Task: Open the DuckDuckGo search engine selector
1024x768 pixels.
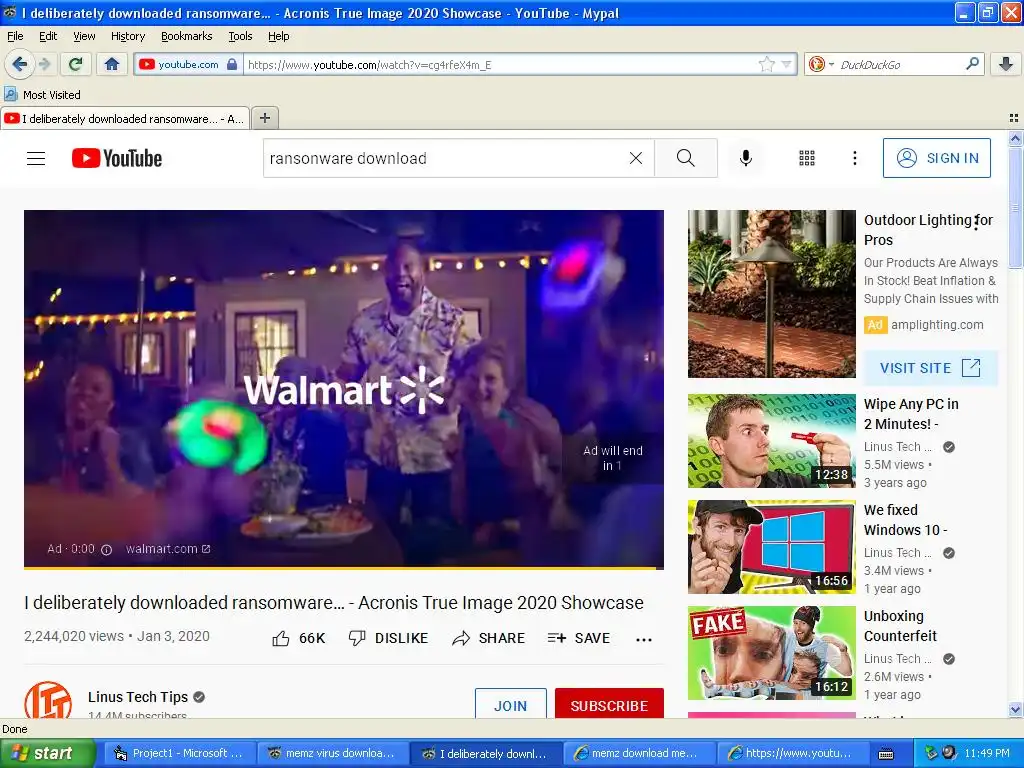Action: pyautogui.click(x=820, y=64)
